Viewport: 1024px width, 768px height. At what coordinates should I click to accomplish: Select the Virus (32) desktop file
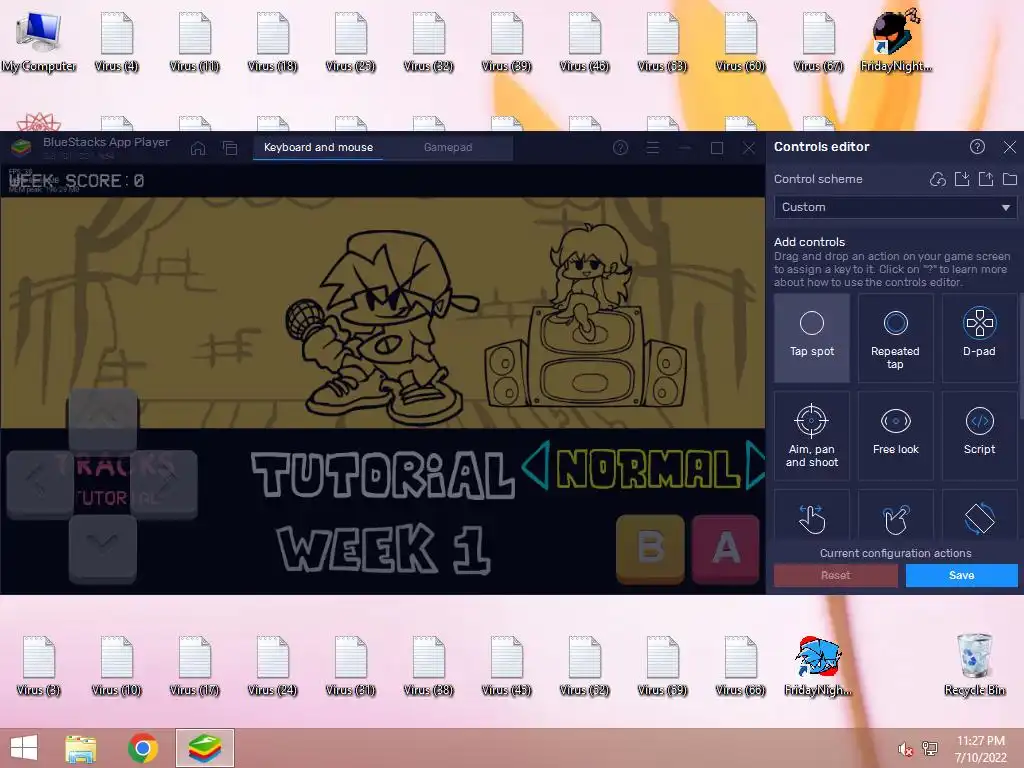(428, 42)
